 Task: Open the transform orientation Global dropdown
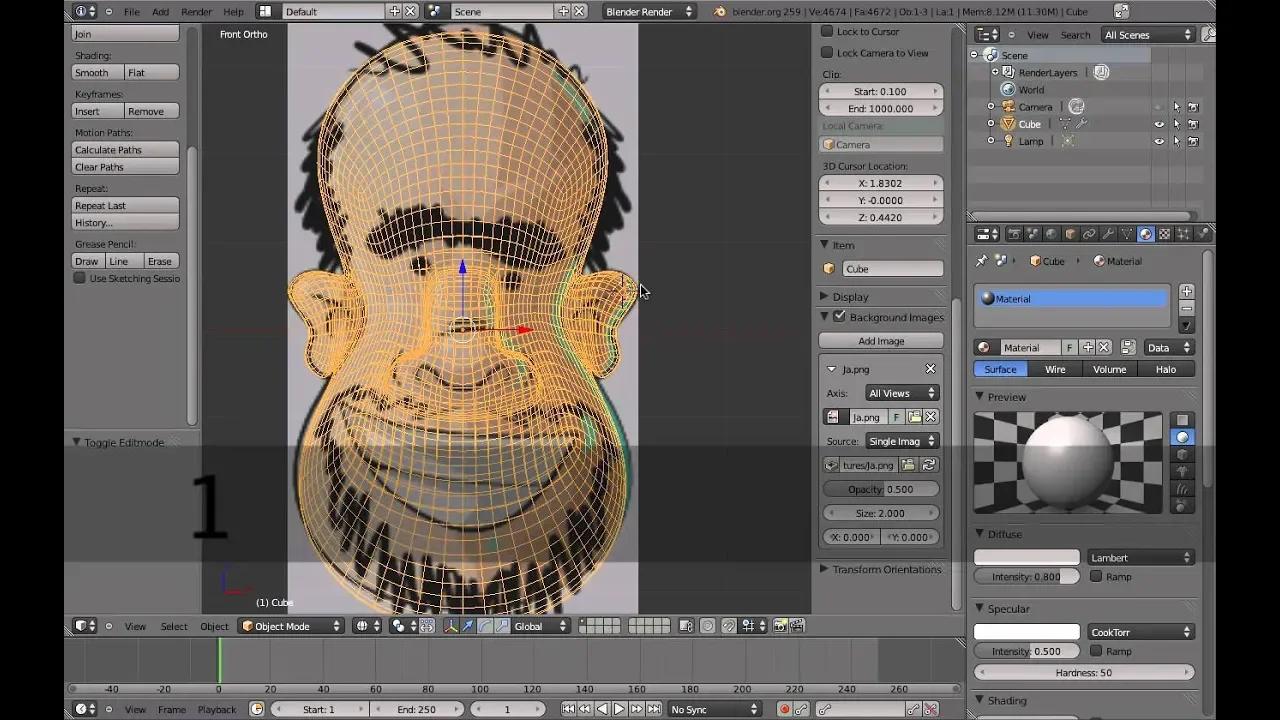tap(538, 626)
